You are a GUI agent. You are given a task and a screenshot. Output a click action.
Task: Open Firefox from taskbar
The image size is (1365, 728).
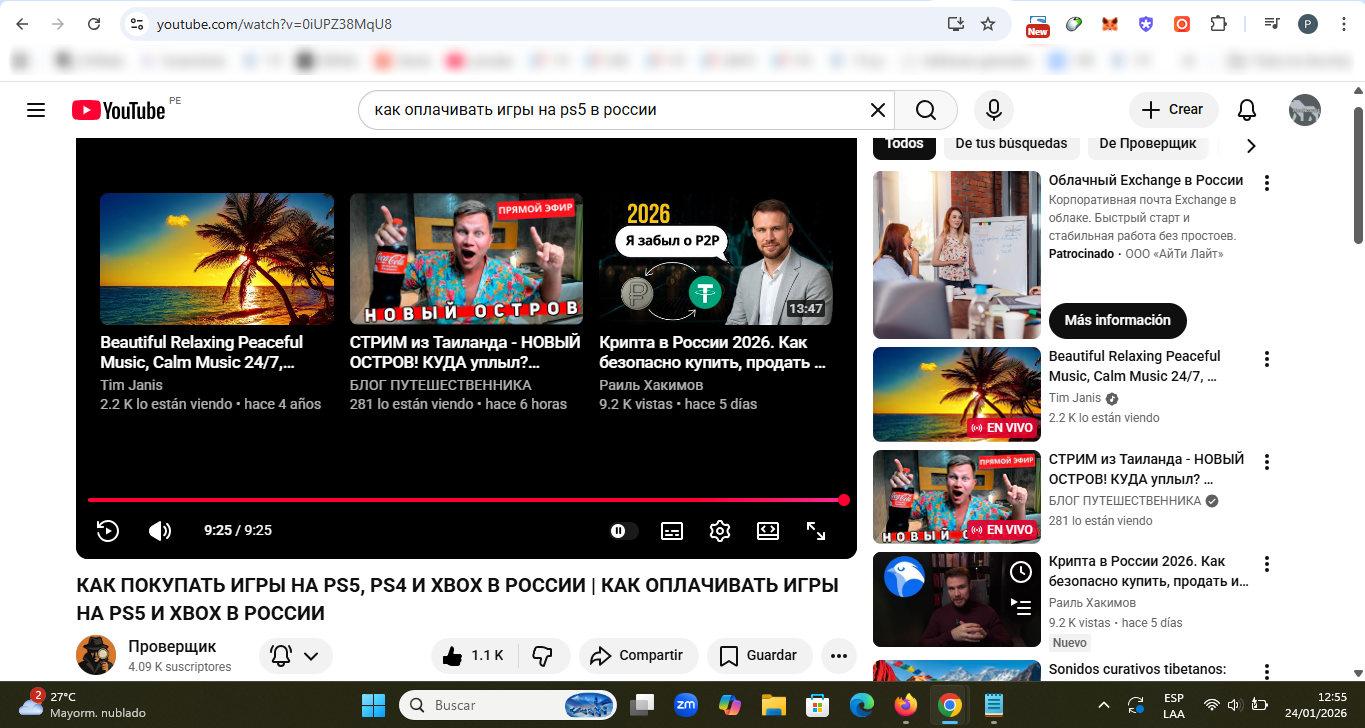[x=906, y=705]
